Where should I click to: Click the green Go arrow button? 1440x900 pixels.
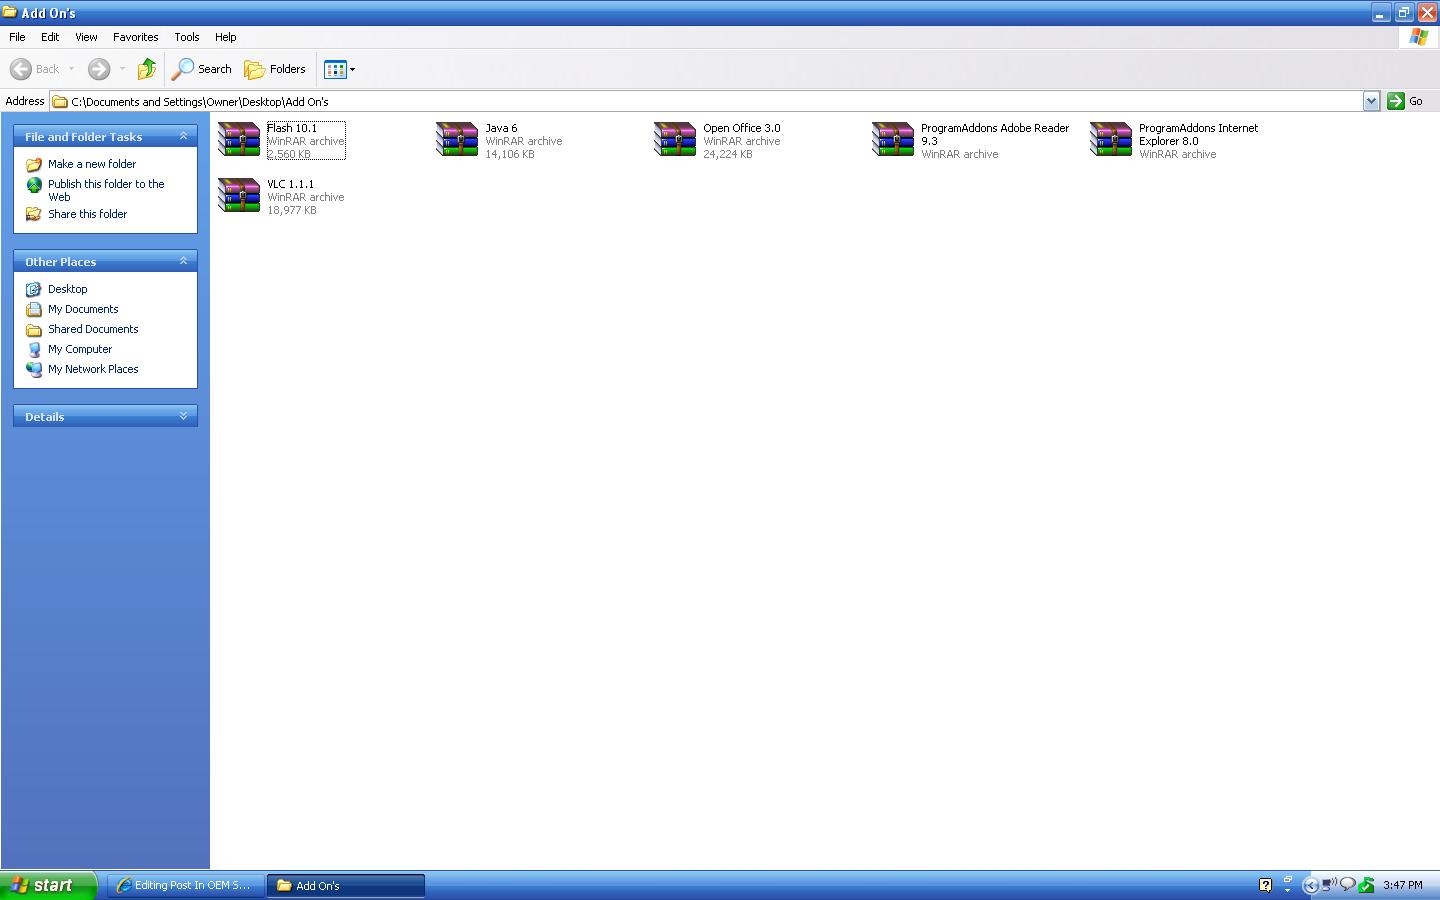pos(1396,101)
